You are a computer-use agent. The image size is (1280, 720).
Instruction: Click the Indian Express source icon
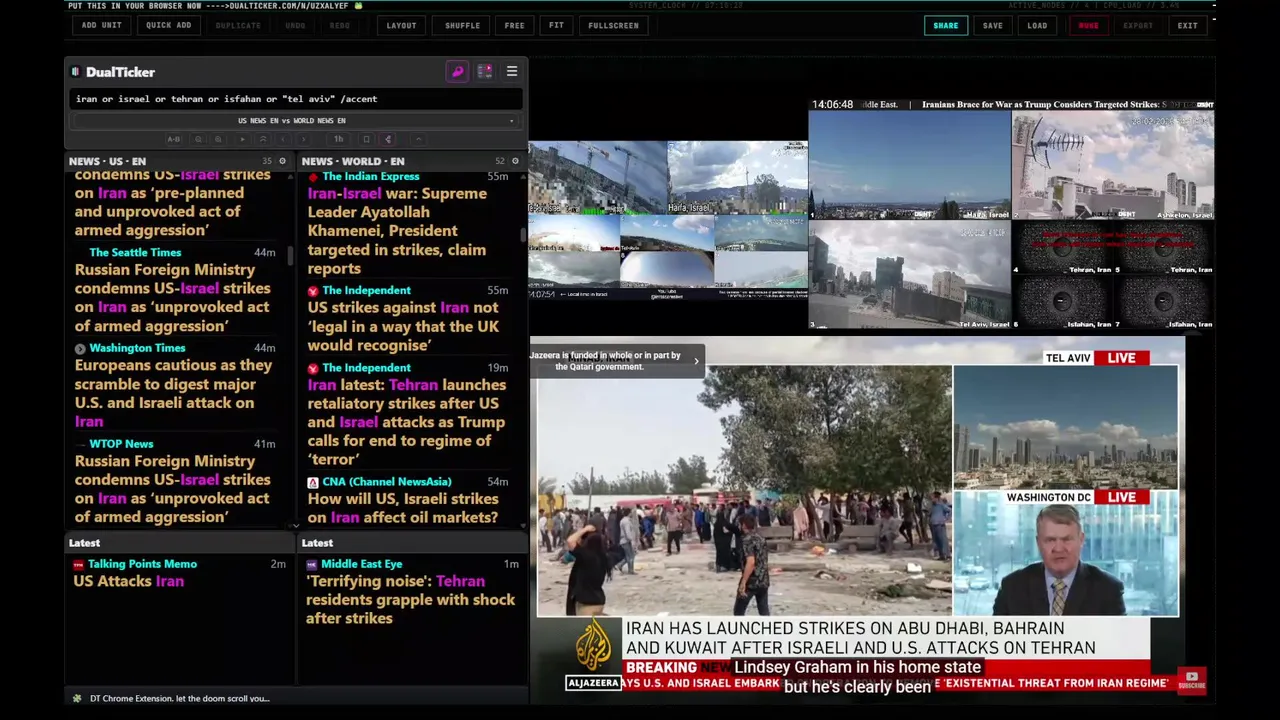[x=313, y=177]
